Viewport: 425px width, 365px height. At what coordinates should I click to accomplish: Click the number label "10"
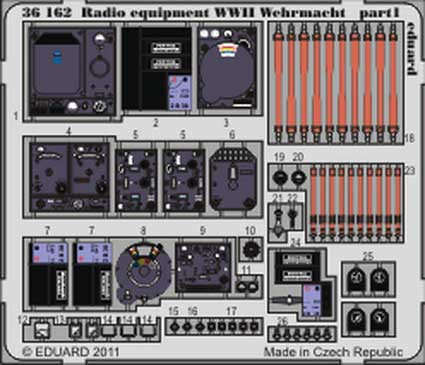coord(250,230)
